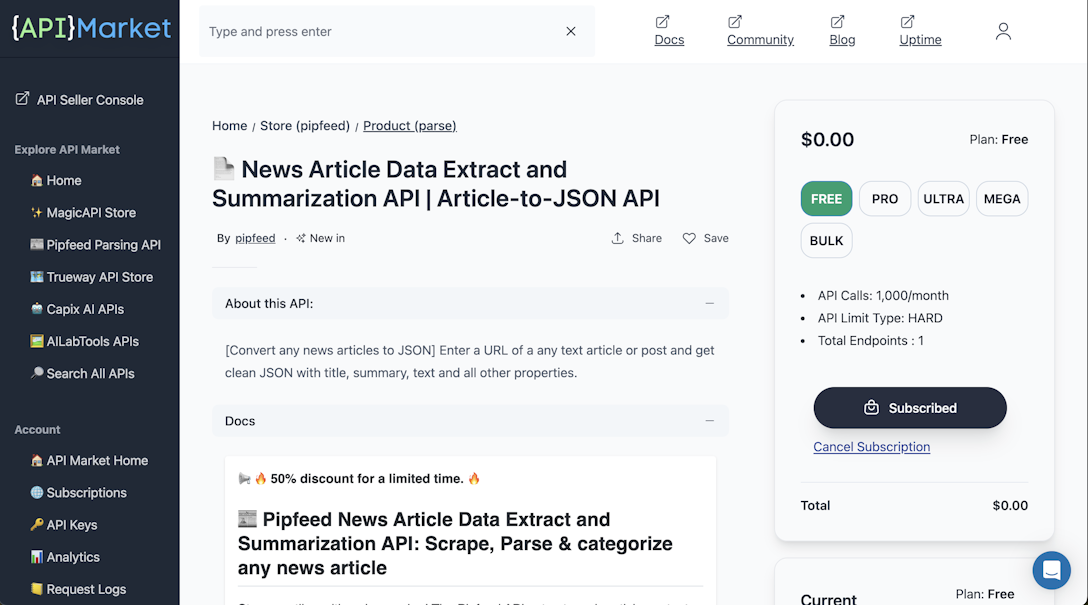Open API Keys in the sidebar
Image resolution: width=1088 pixels, height=605 pixels.
point(63,525)
